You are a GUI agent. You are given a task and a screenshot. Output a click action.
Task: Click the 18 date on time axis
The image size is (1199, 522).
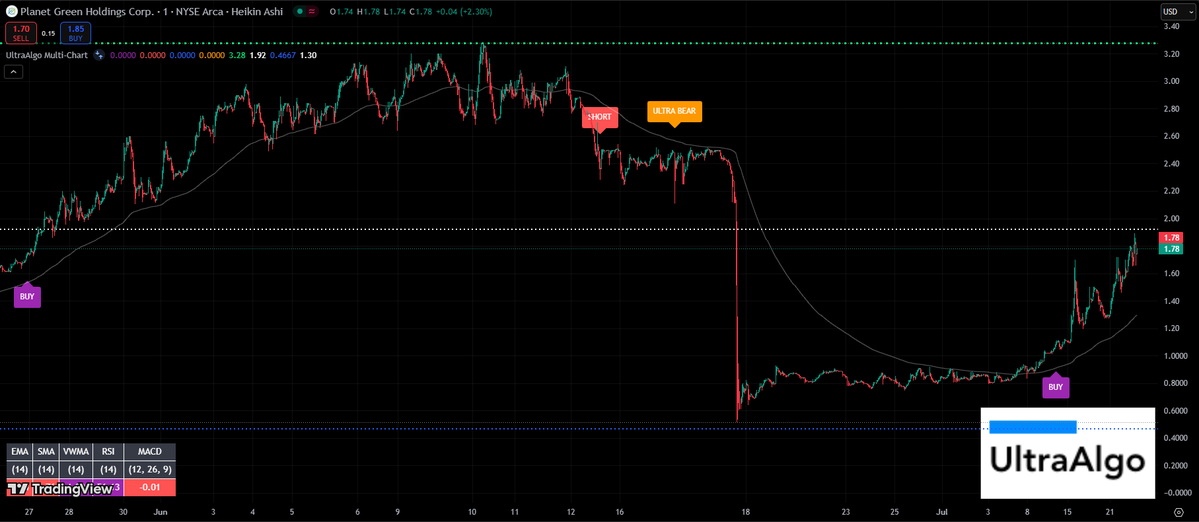[x=746, y=511]
